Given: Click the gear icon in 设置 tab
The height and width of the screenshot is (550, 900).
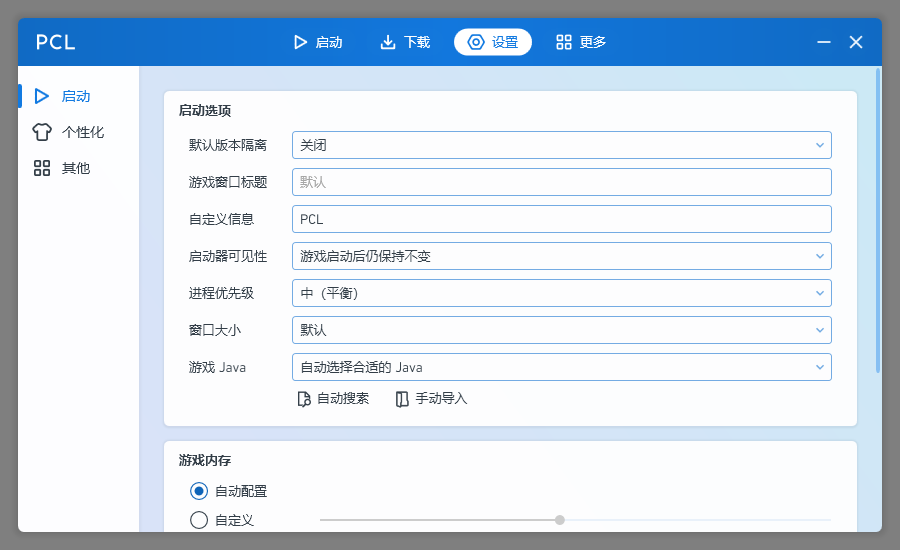Looking at the screenshot, I should click(x=476, y=42).
